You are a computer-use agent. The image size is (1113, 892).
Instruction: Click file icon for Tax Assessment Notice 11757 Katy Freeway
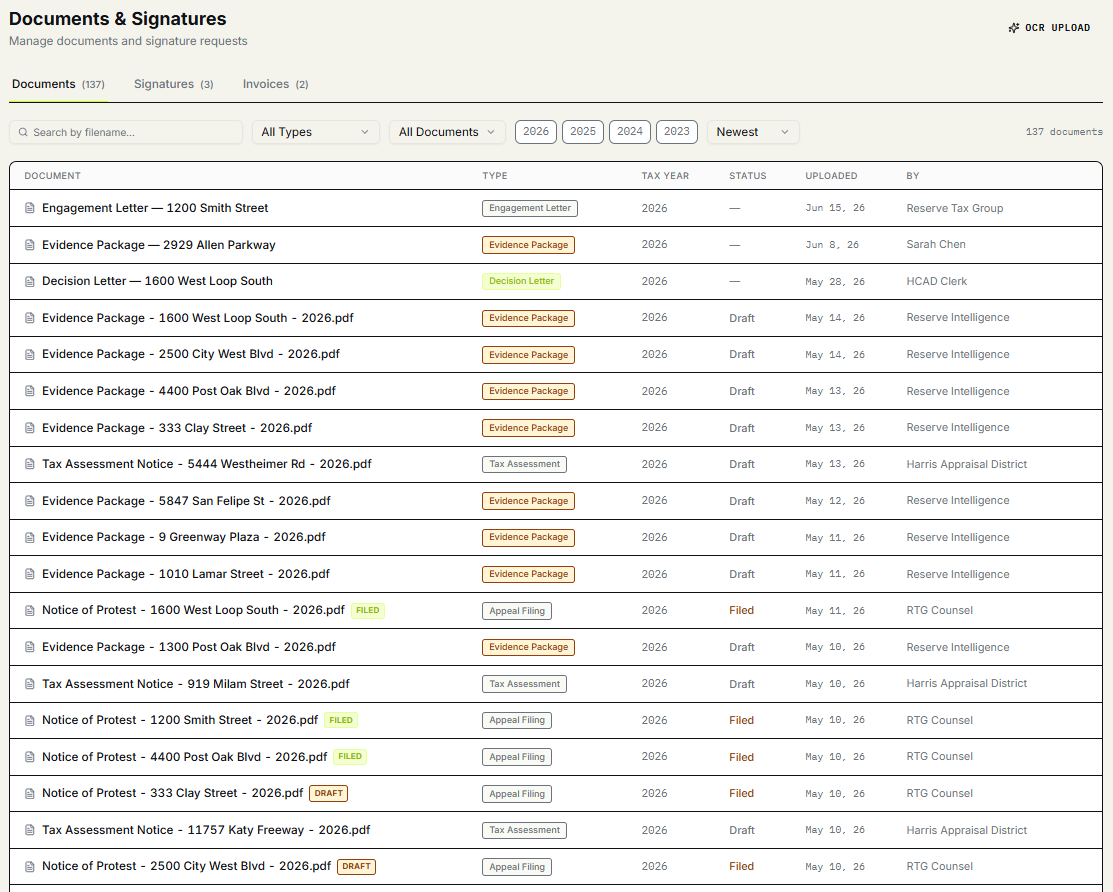(30, 830)
